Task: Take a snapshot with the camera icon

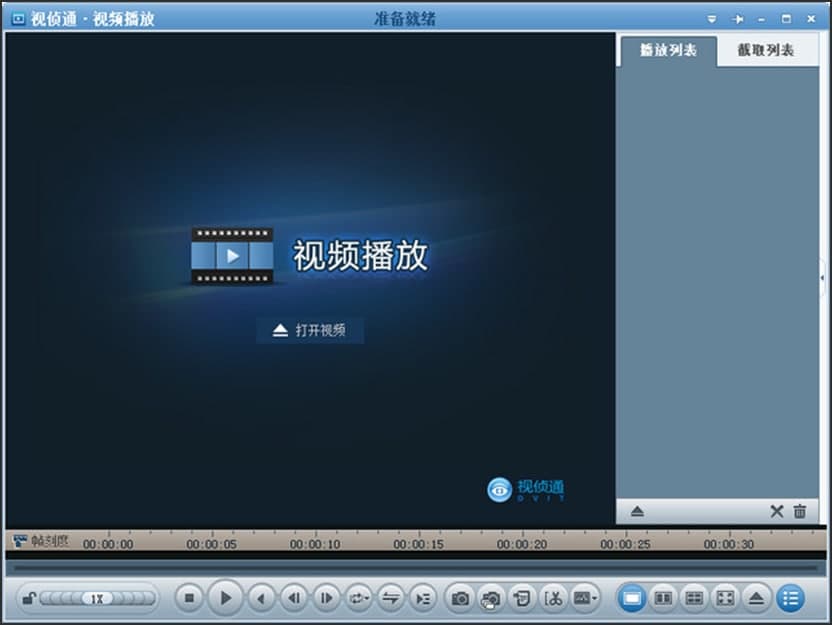Action: (x=459, y=597)
